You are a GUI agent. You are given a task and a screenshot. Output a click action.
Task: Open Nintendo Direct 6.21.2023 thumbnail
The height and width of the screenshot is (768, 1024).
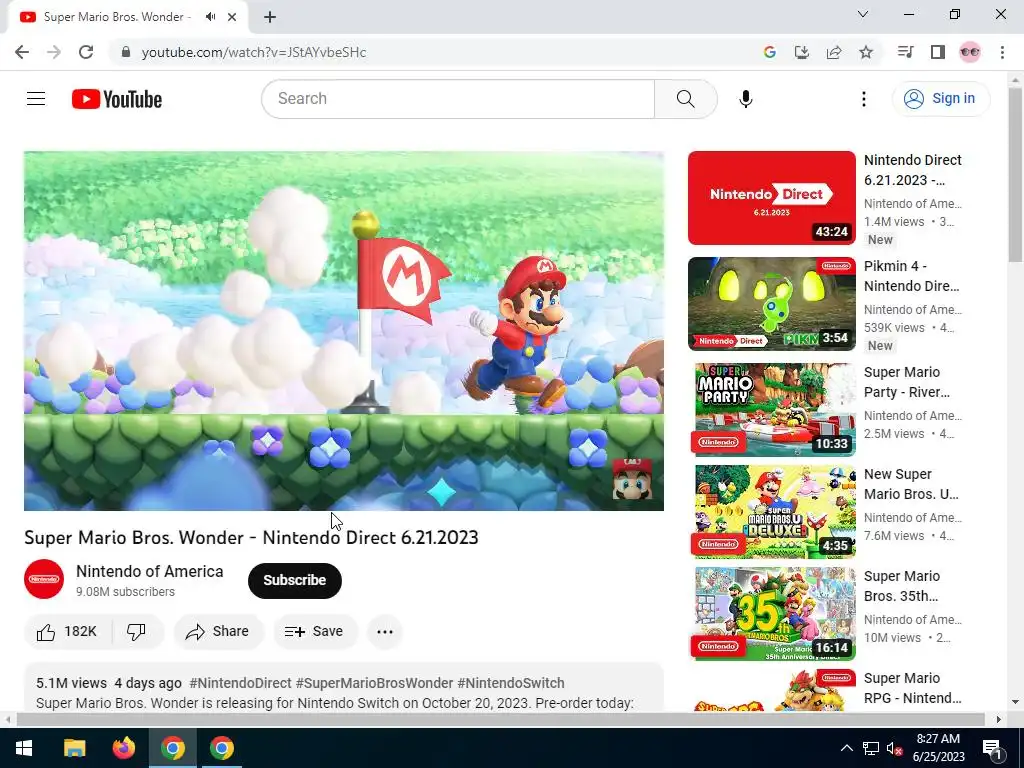coord(771,198)
